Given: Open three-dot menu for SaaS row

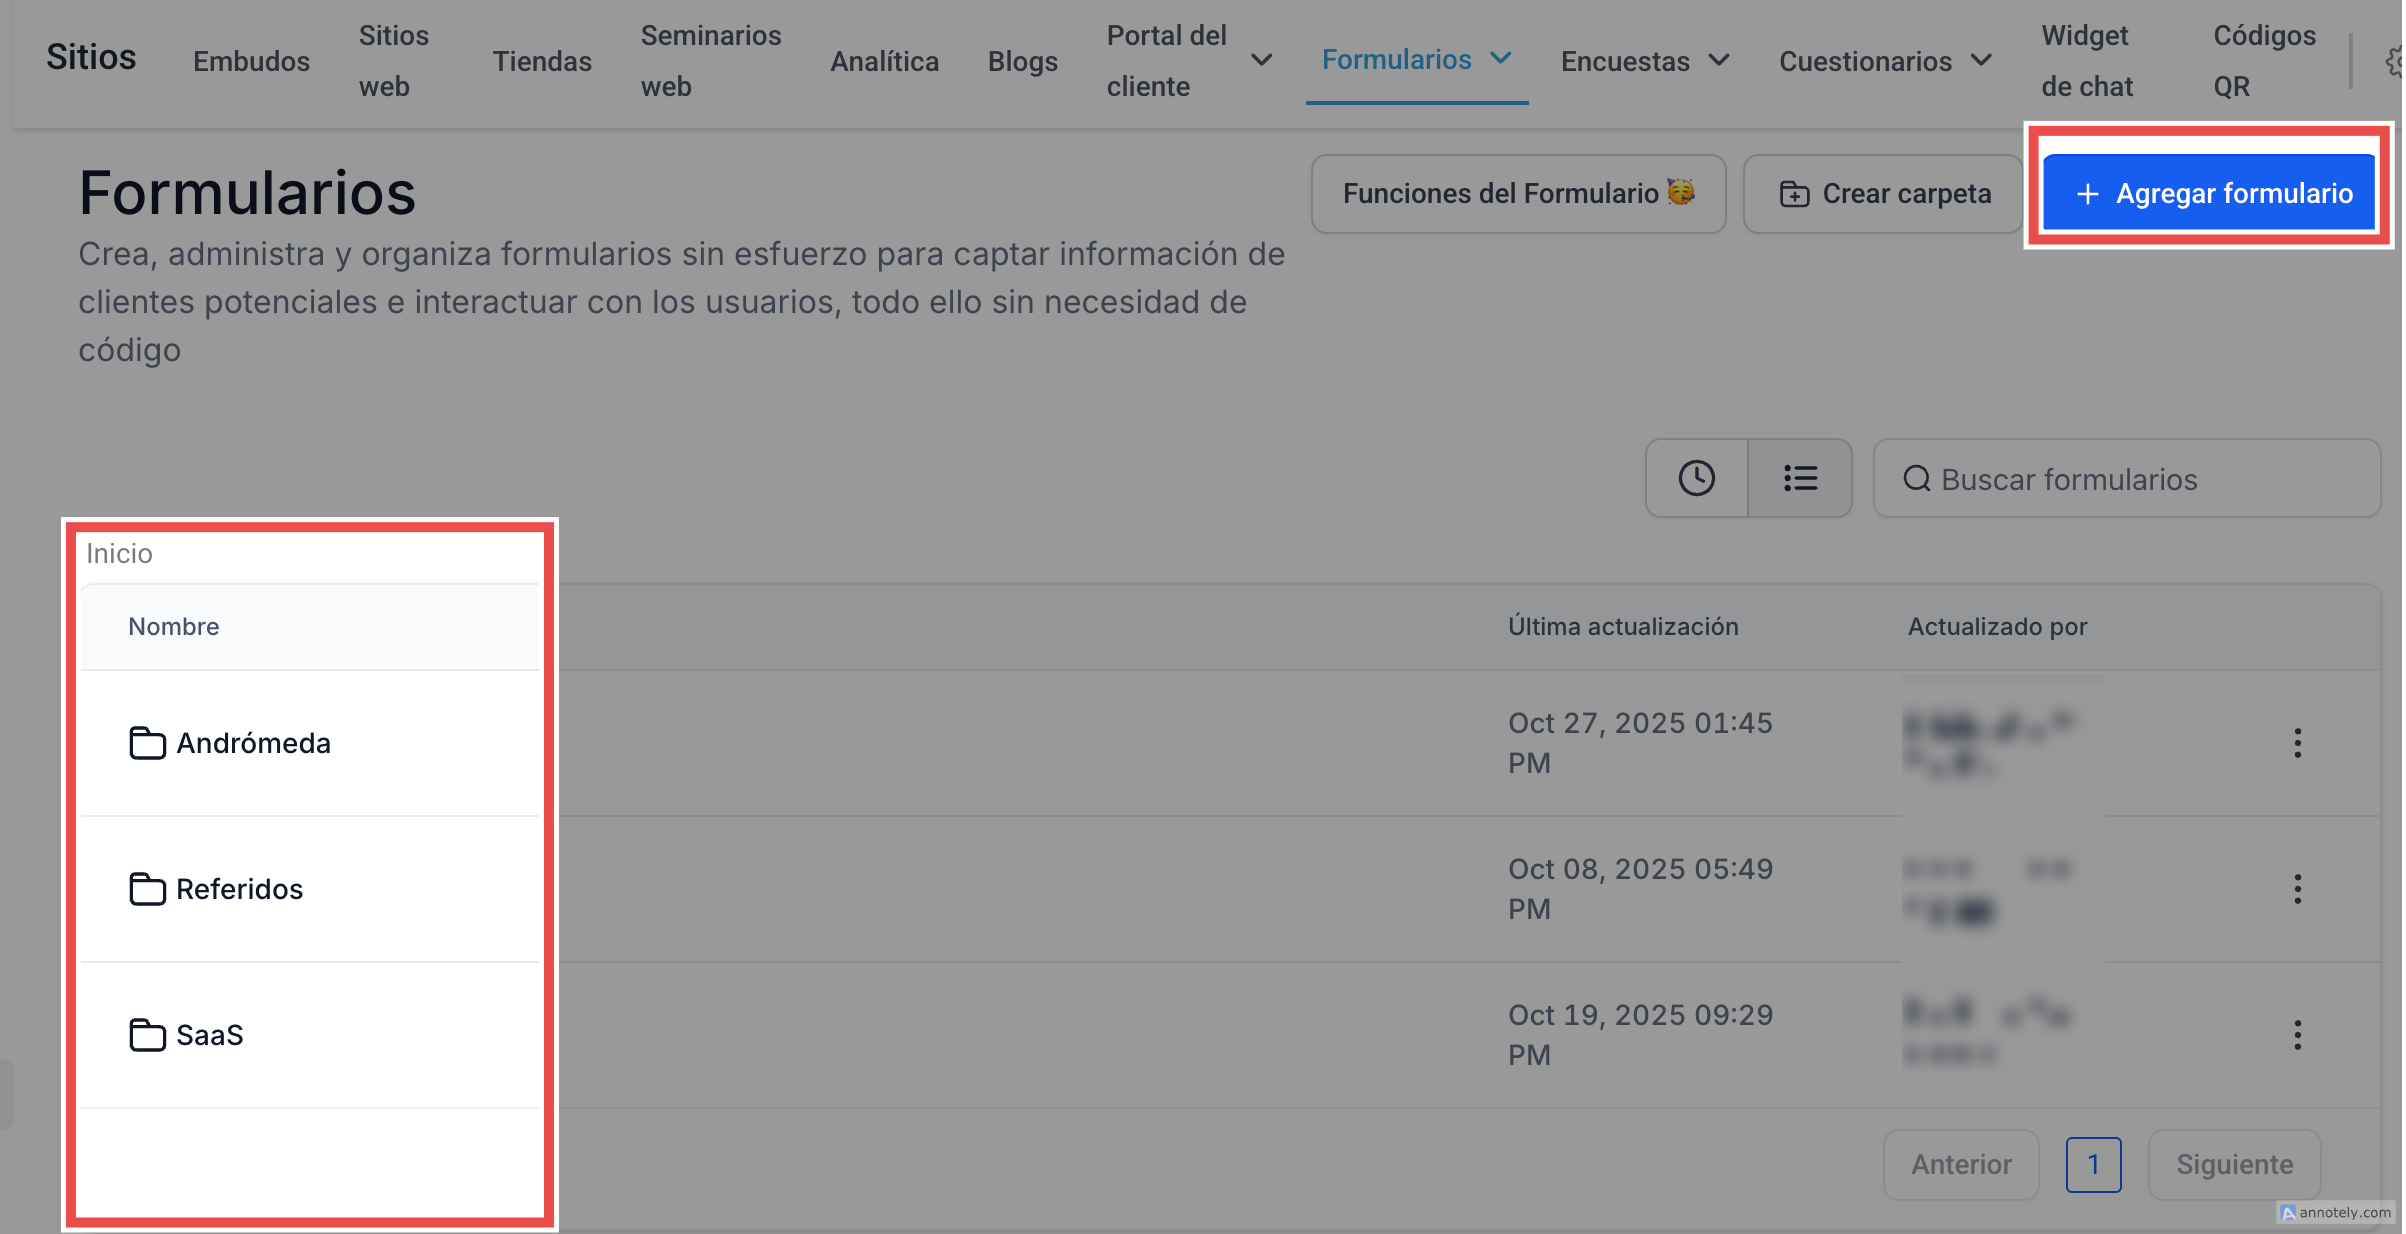Looking at the screenshot, I should tap(2297, 1035).
